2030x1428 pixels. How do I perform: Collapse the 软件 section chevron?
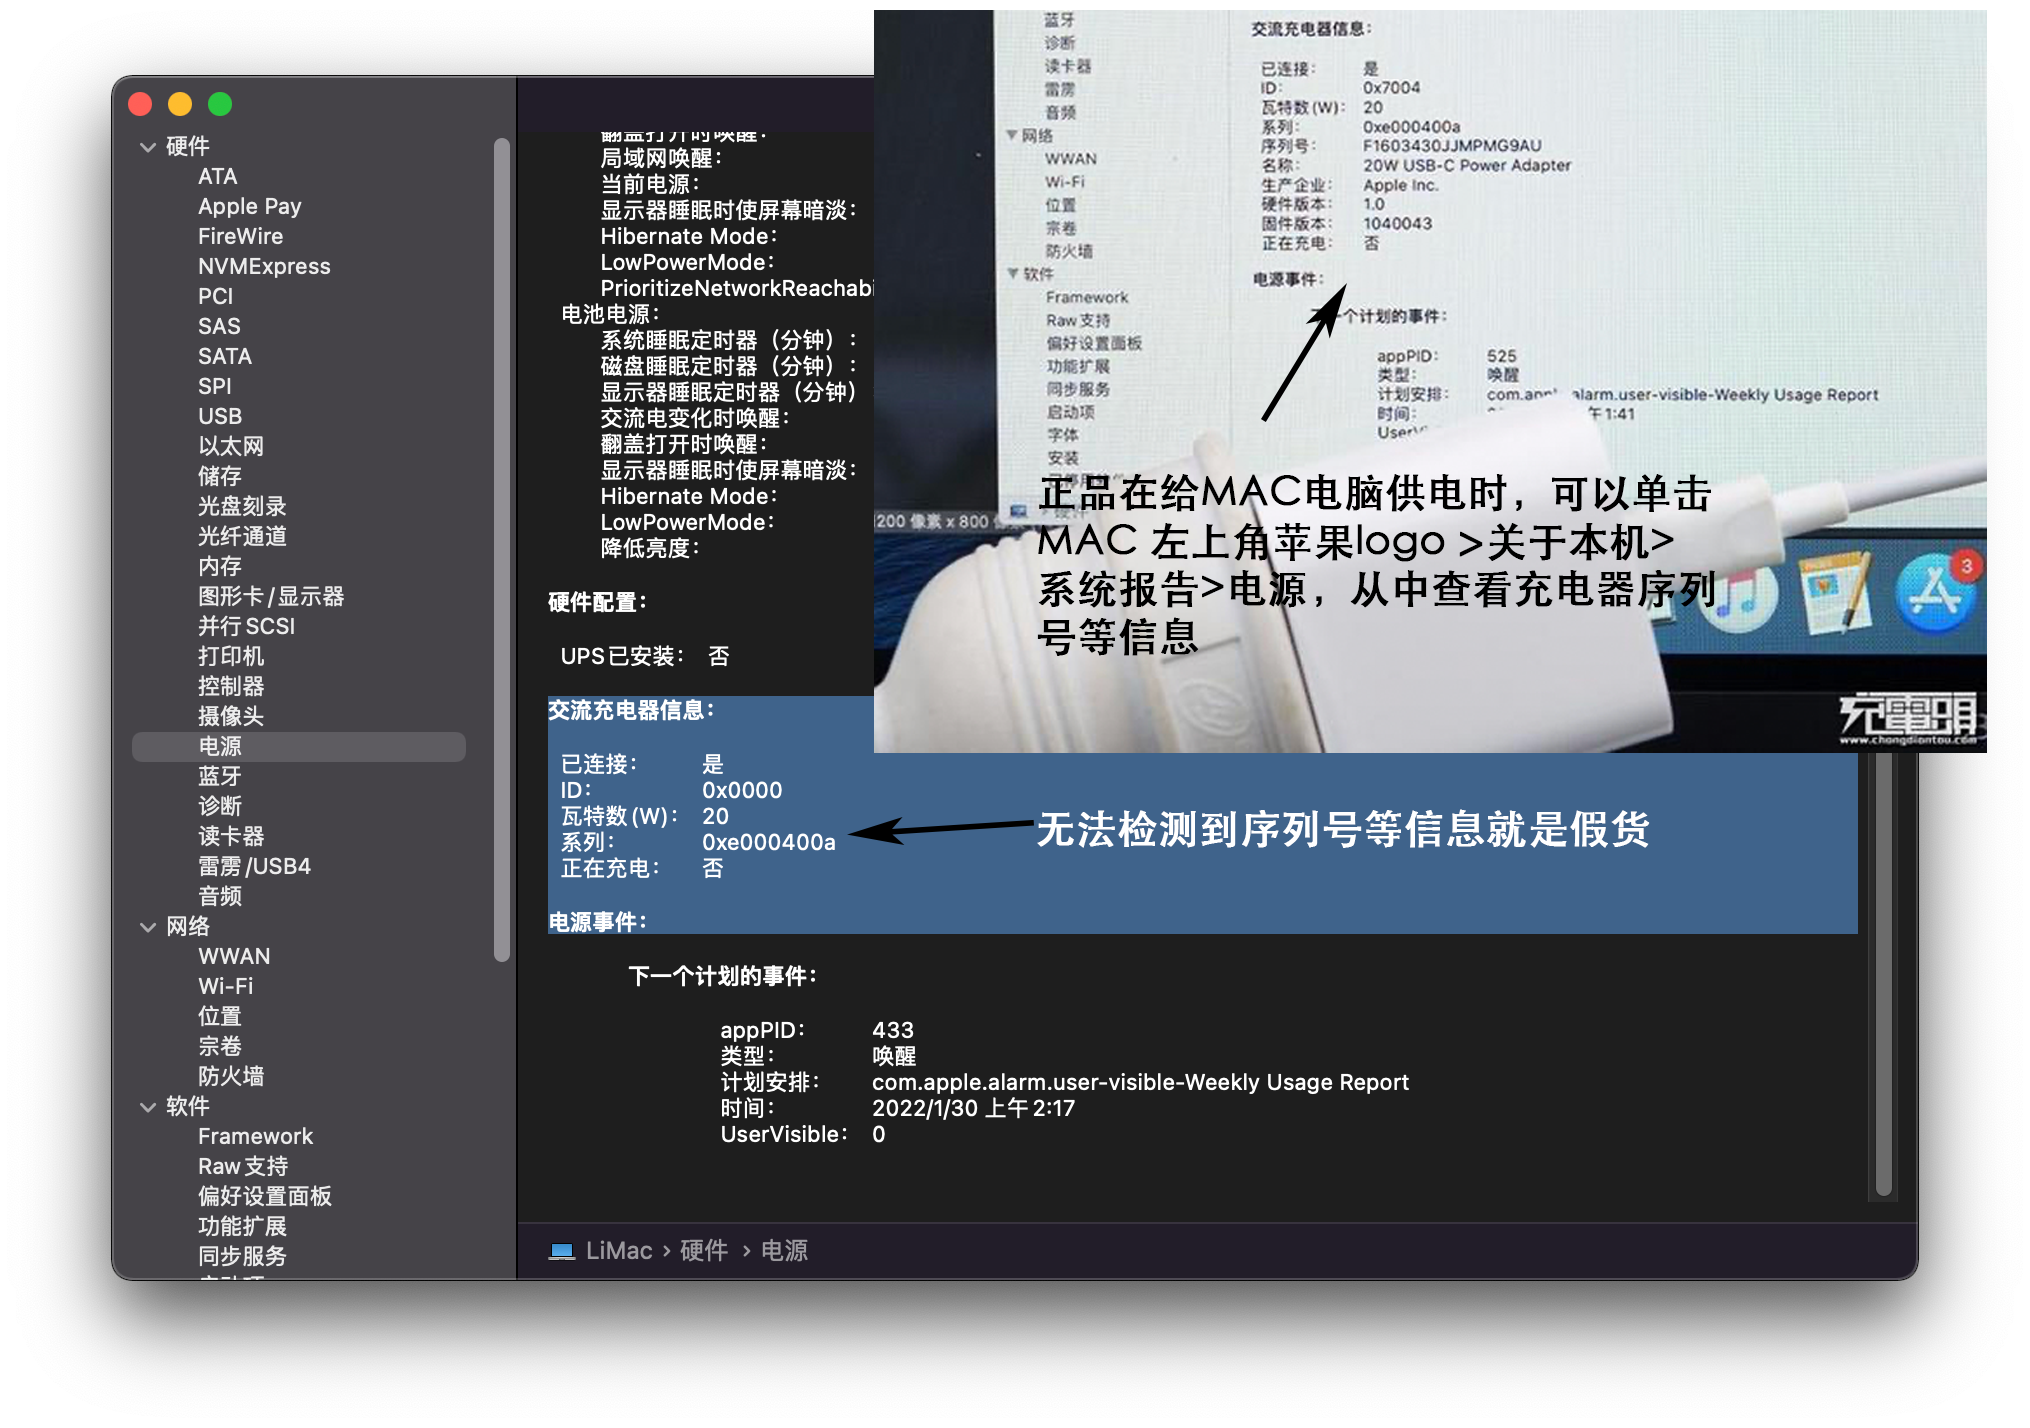(x=148, y=1107)
